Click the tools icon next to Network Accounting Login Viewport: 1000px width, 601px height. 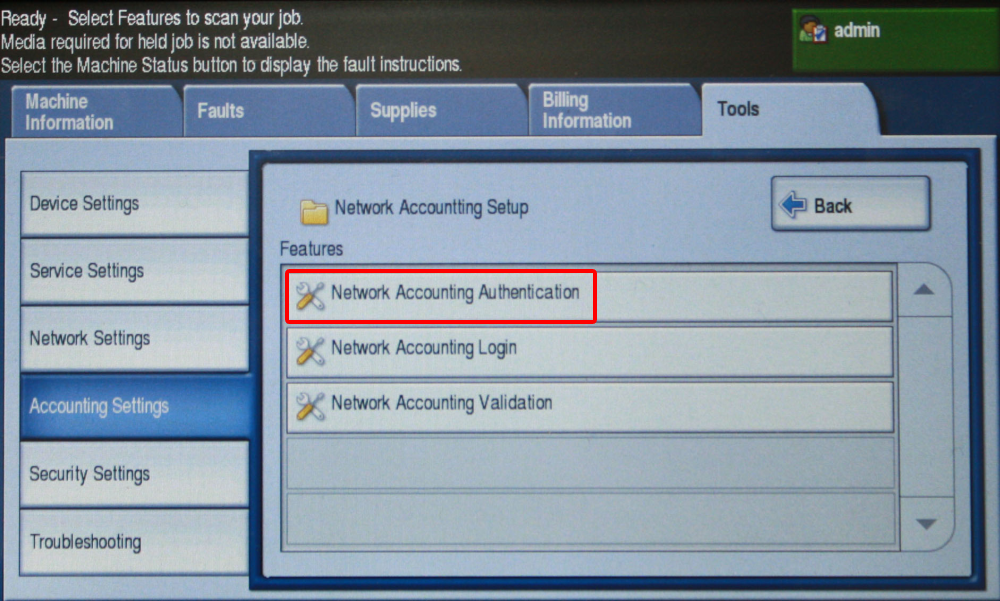point(311,350)
